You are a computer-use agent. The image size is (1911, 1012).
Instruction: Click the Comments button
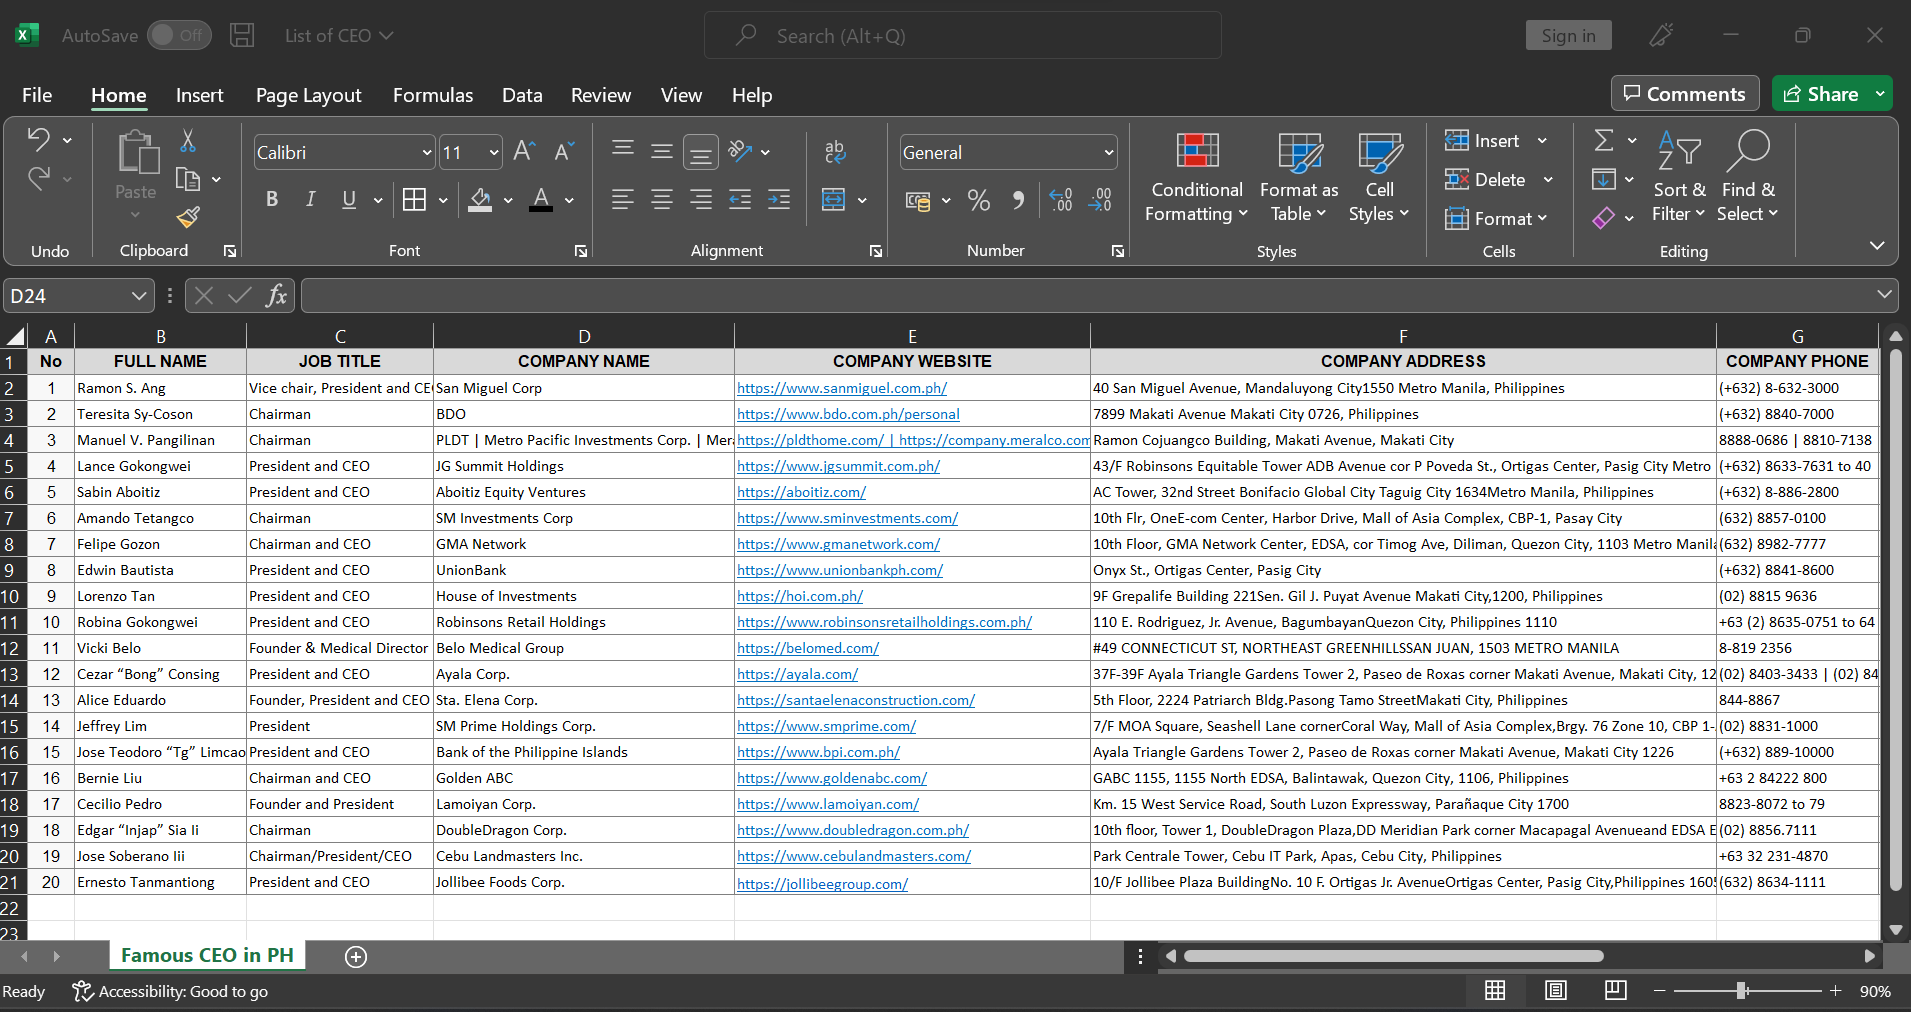coord(1684,94)
